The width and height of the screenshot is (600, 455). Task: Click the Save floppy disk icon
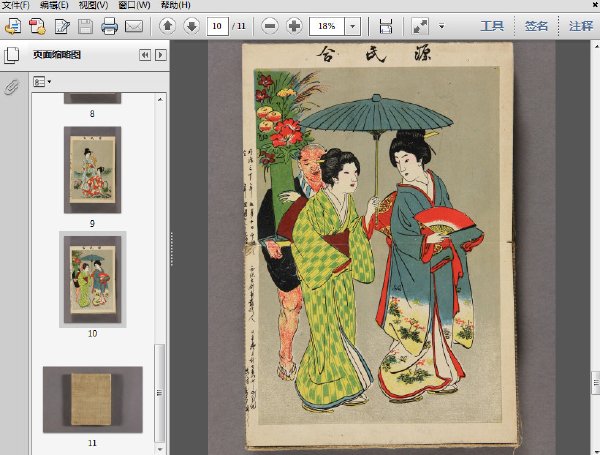[x=85, y=26]
